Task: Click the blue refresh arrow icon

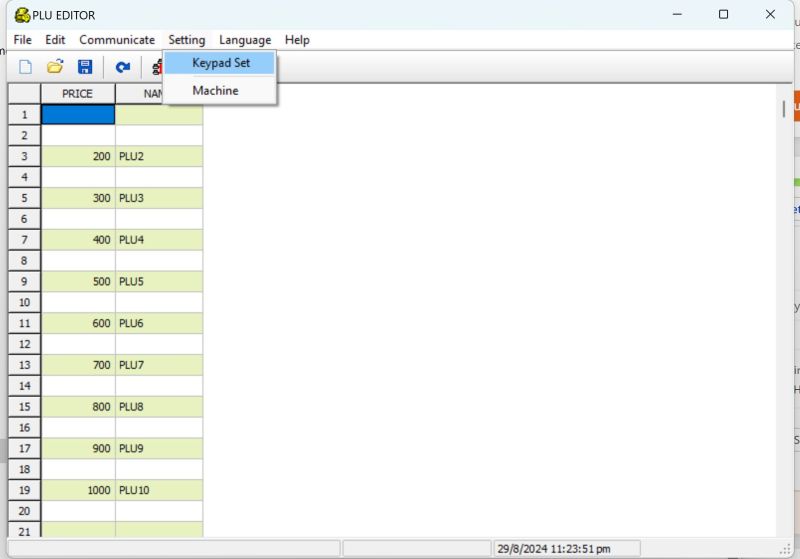Action: [122, 67]
